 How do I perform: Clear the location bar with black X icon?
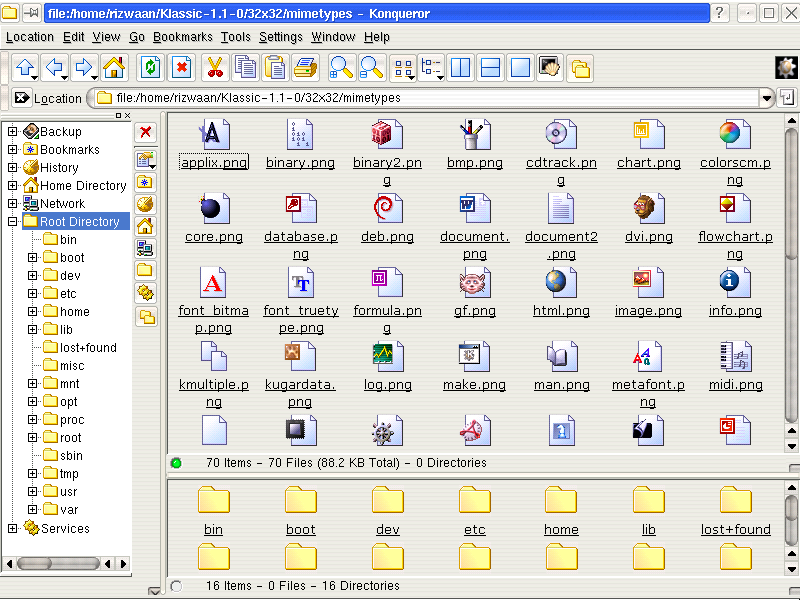coord(21,97)
